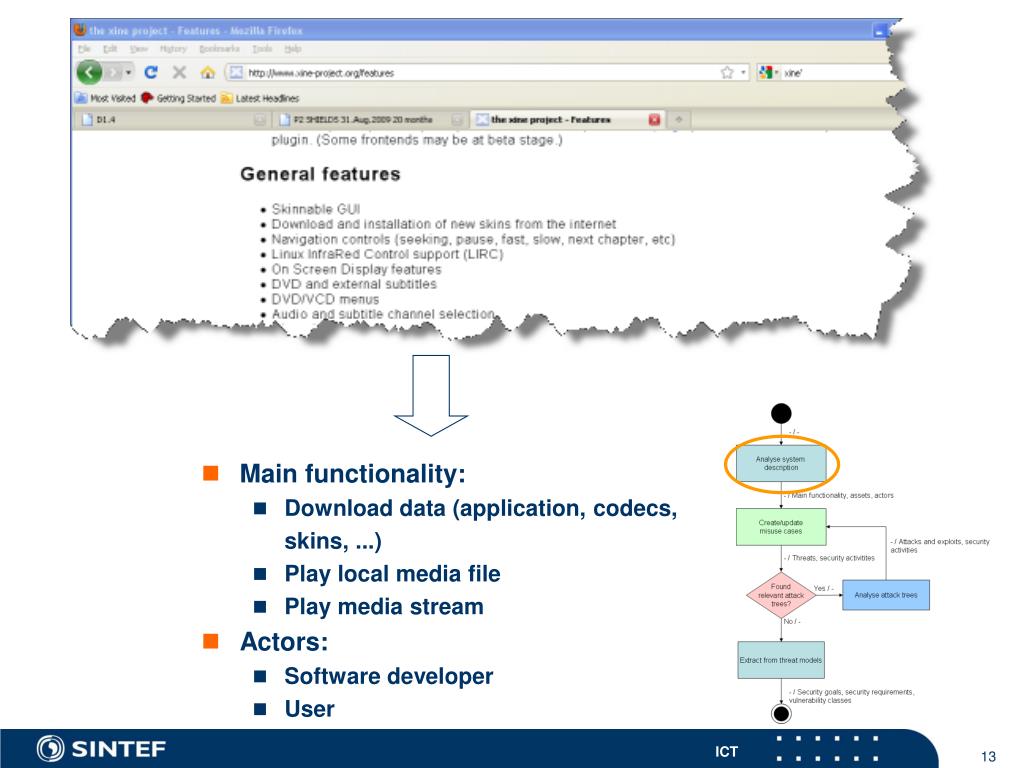
Task: Open the File menu
Action: pos(84,49)
